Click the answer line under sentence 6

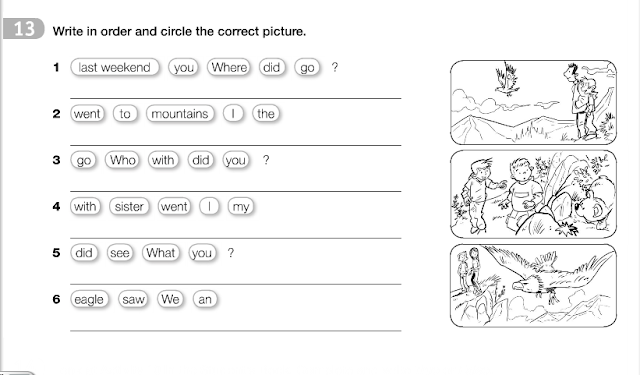tap(236, 331)
